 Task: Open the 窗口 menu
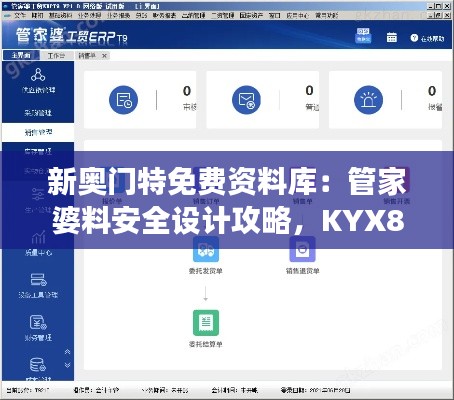(x=275, y=15)
